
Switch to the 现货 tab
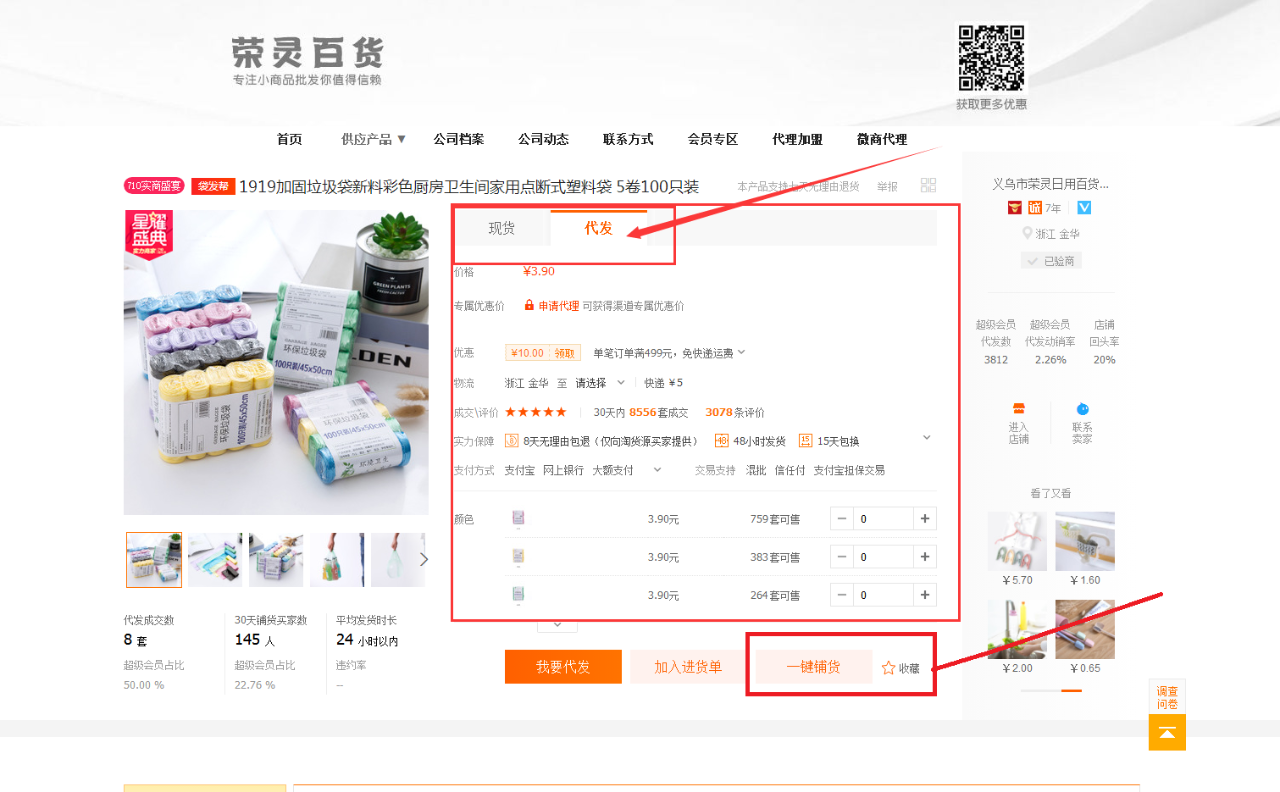pyautogui.click(x=501, y=228)
